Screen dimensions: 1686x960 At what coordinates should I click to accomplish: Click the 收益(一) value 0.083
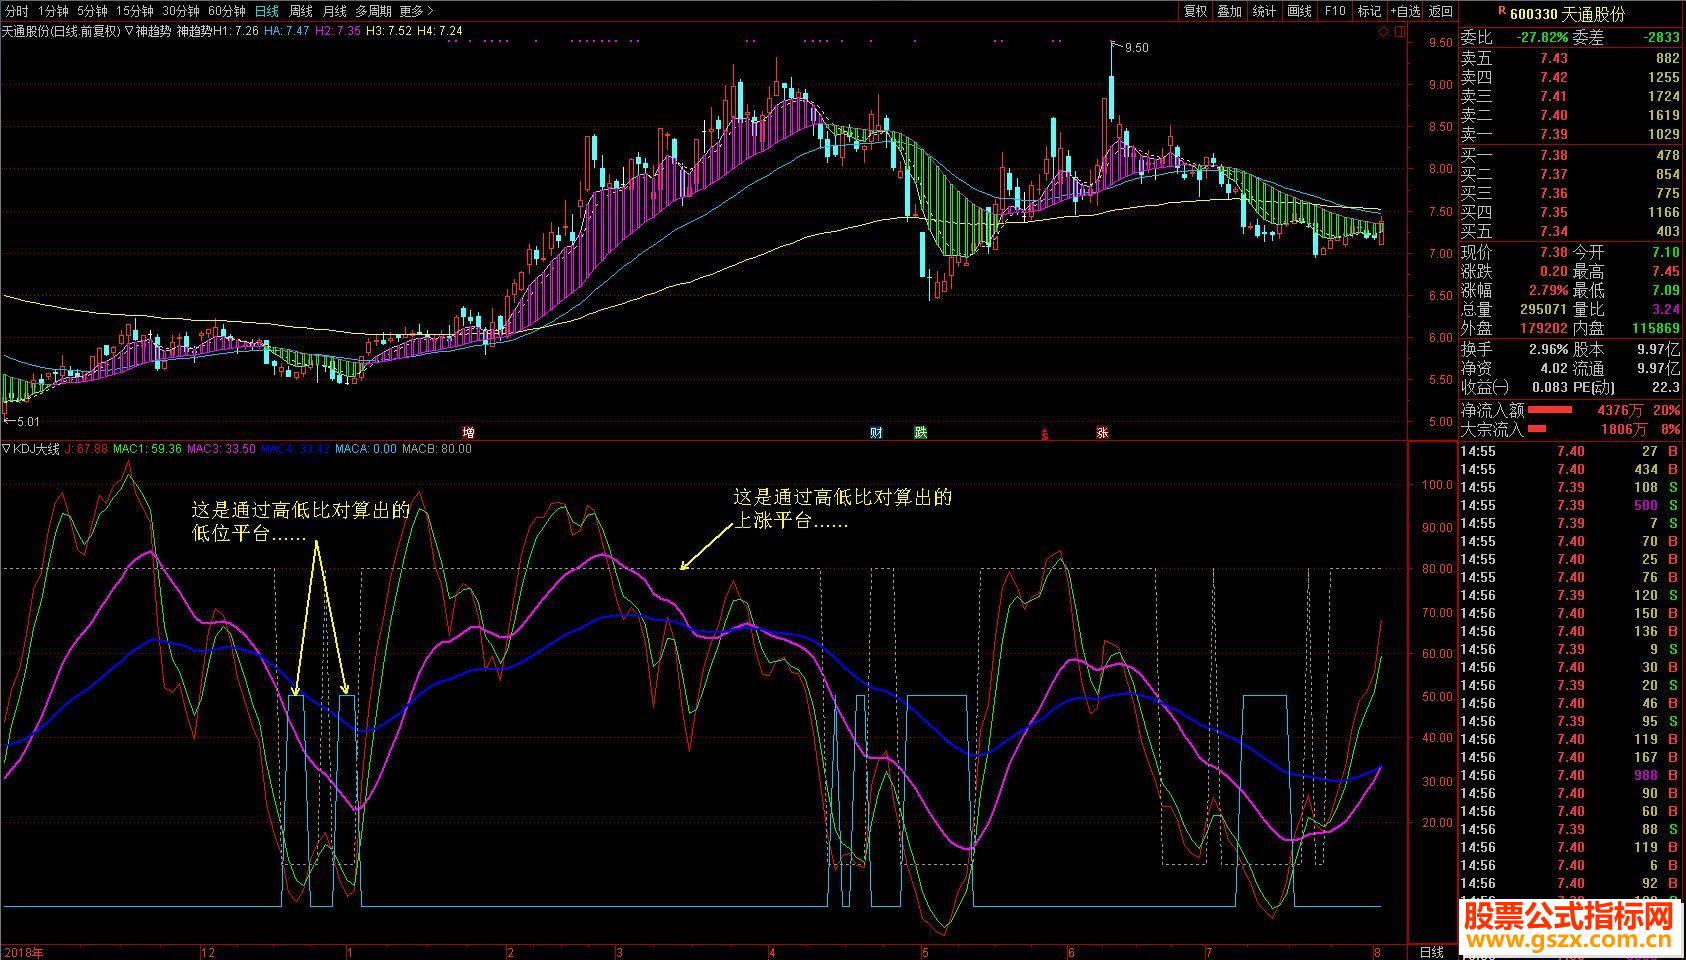[1549, 387]
